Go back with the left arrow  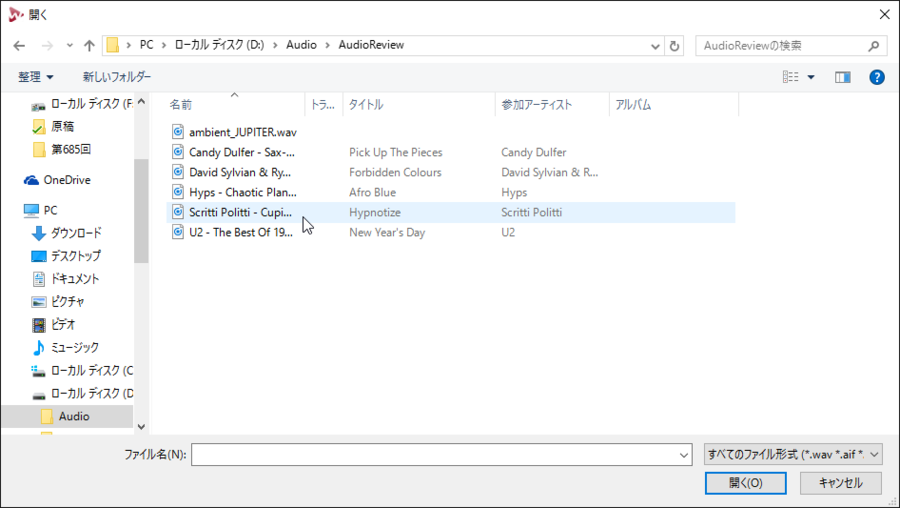pos(20,45)
